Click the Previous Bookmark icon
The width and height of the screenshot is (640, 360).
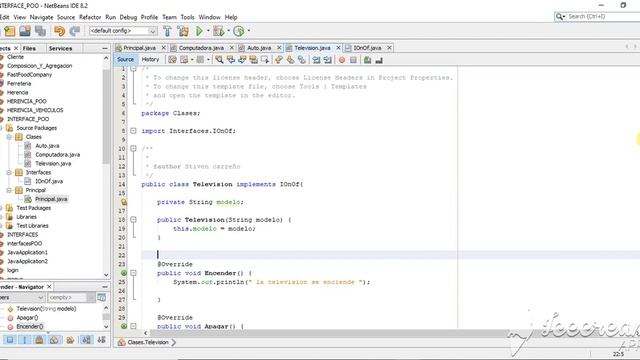[279, 60]
